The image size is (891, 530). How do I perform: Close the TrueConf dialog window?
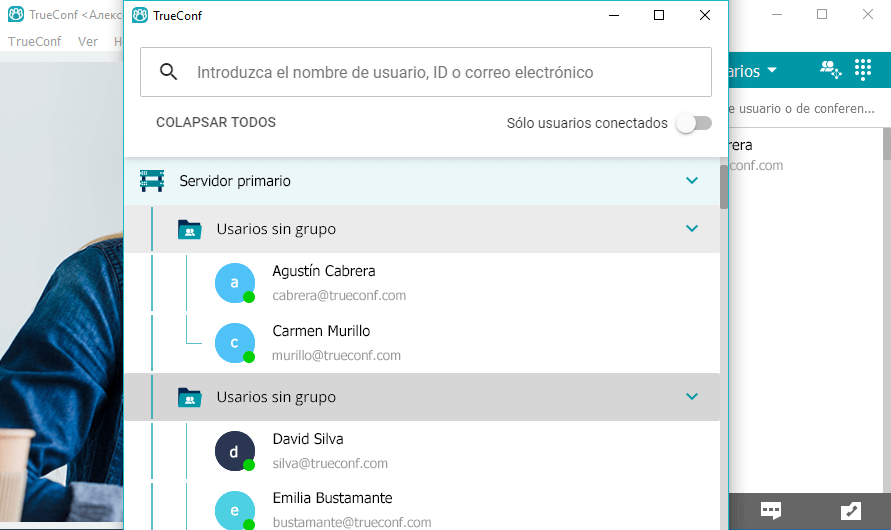pyautogui.click(x=705, y=15)
